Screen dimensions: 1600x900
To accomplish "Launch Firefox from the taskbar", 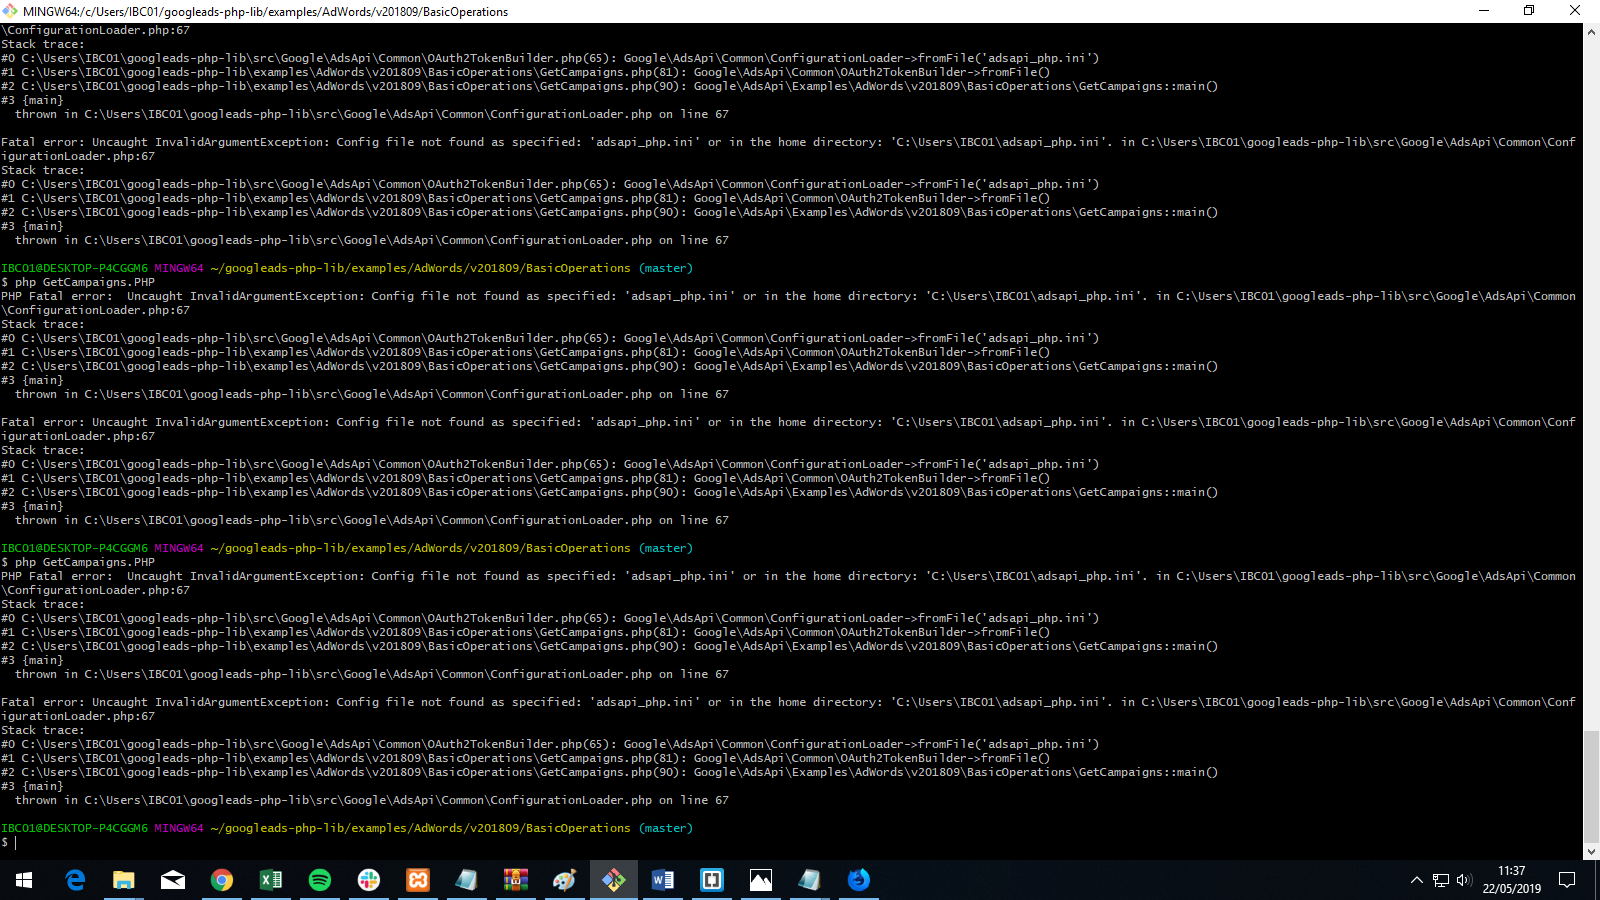I will (x=858, y=880).
